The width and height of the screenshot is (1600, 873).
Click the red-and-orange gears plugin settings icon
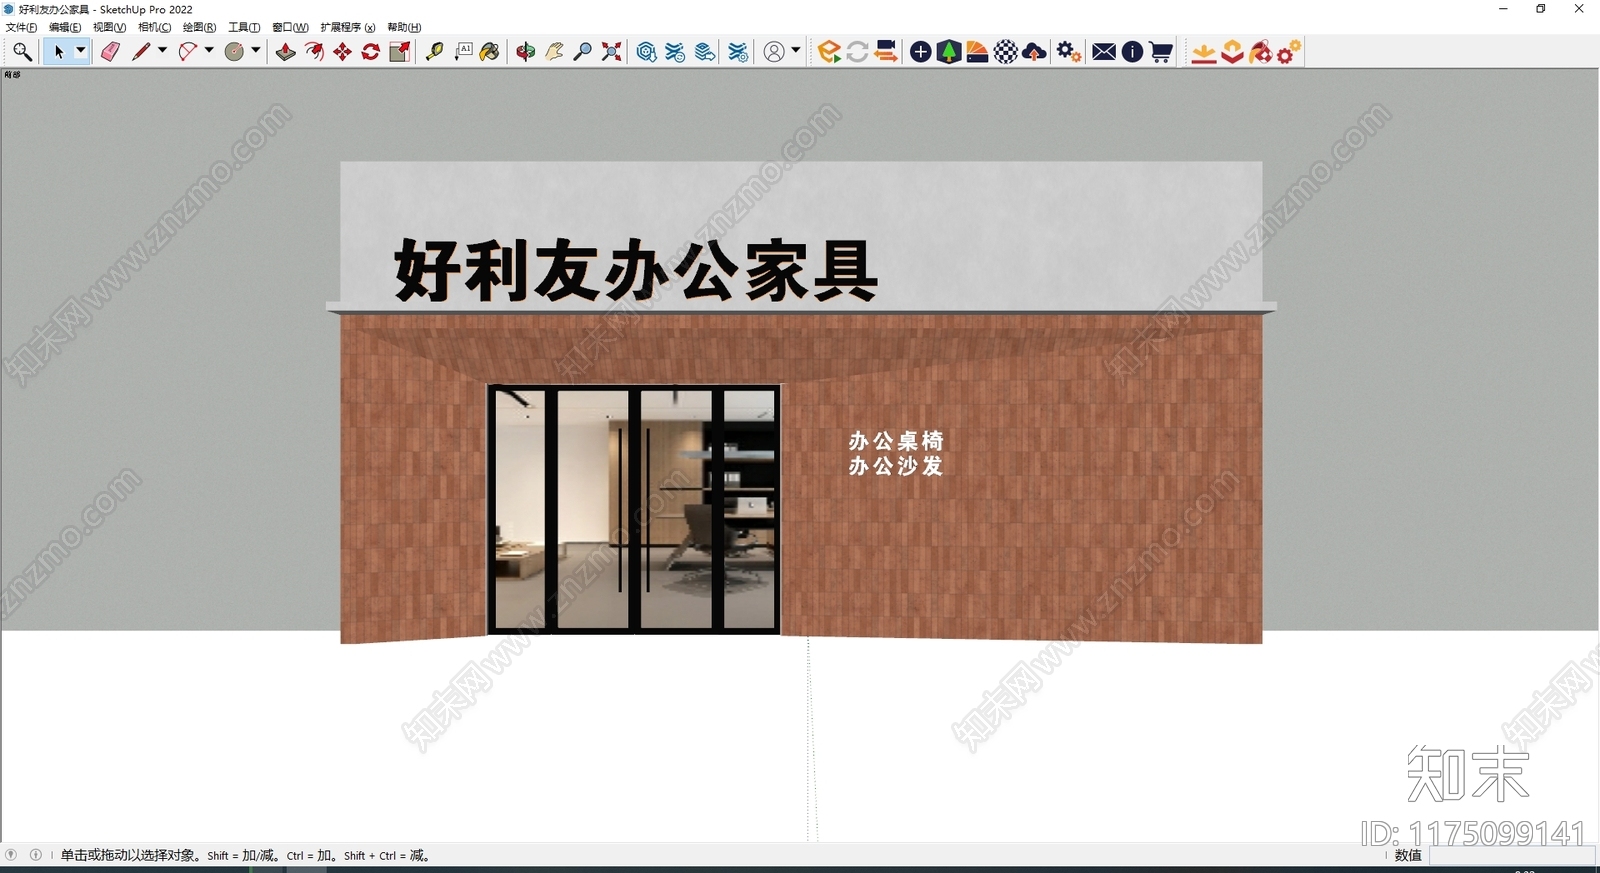coord(1289,52)
